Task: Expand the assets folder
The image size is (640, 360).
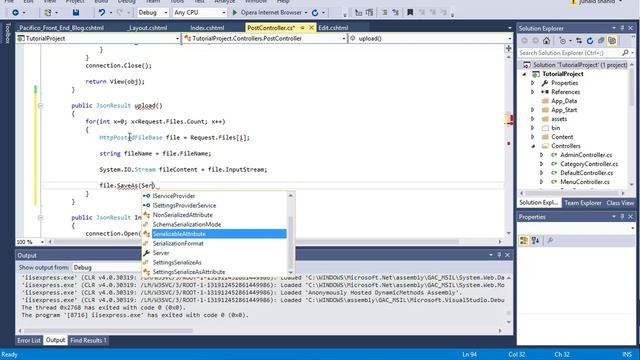Action: click(x=533, y=119)
